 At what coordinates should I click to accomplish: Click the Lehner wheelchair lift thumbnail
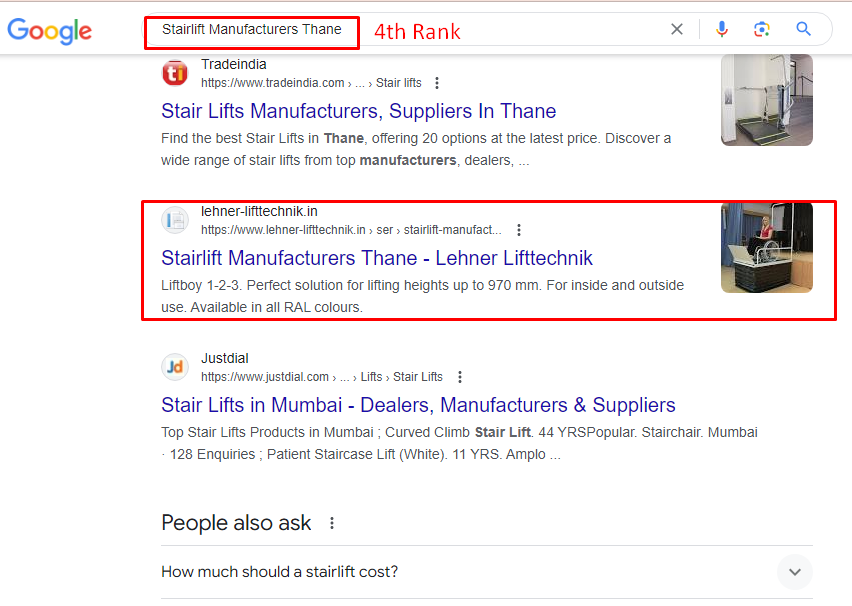pyautogui.click(x=767, y=248)
